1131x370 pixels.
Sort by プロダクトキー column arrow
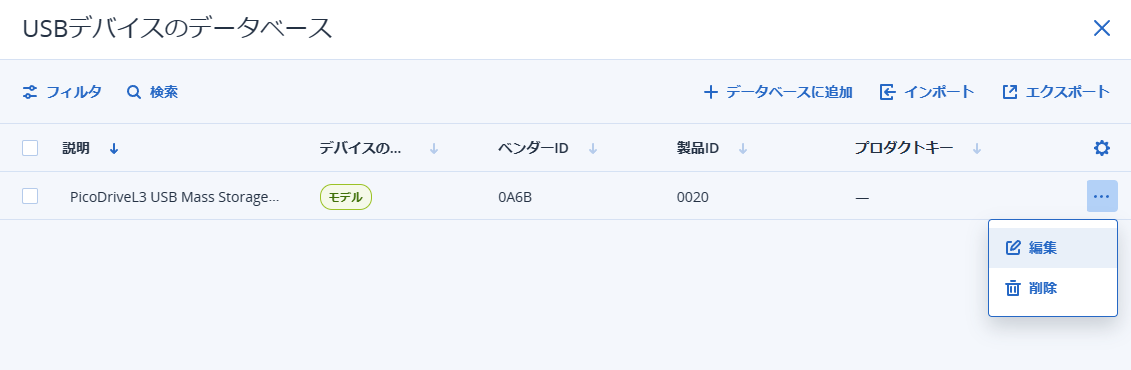point(977,149)
